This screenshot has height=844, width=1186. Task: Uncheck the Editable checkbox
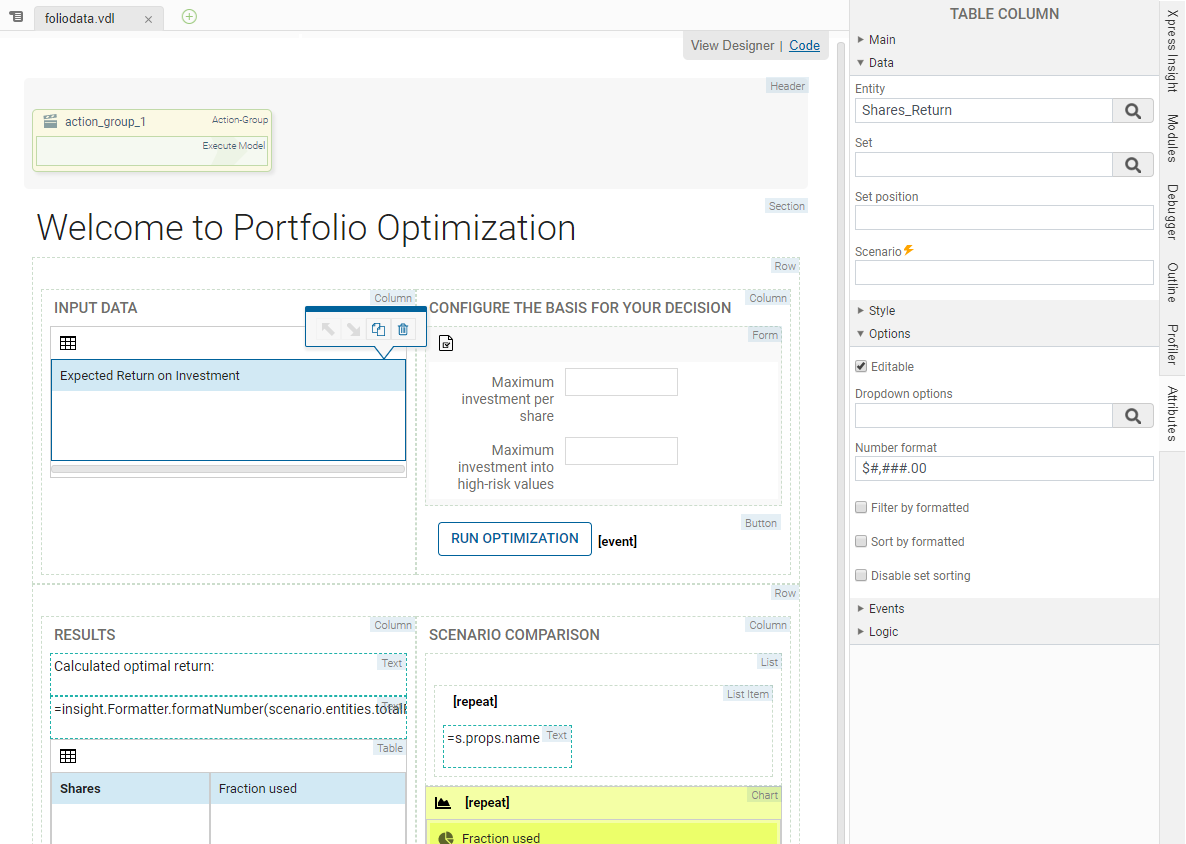[x=861, y=367]
